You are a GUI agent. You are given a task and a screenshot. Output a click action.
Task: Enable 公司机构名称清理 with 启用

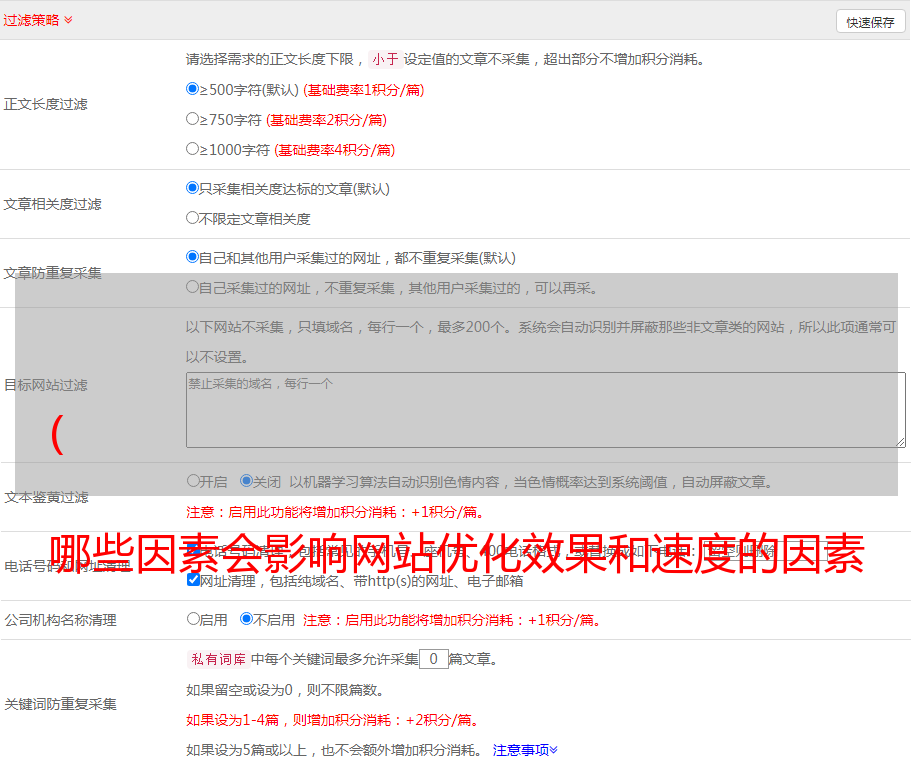click(193, 619)
